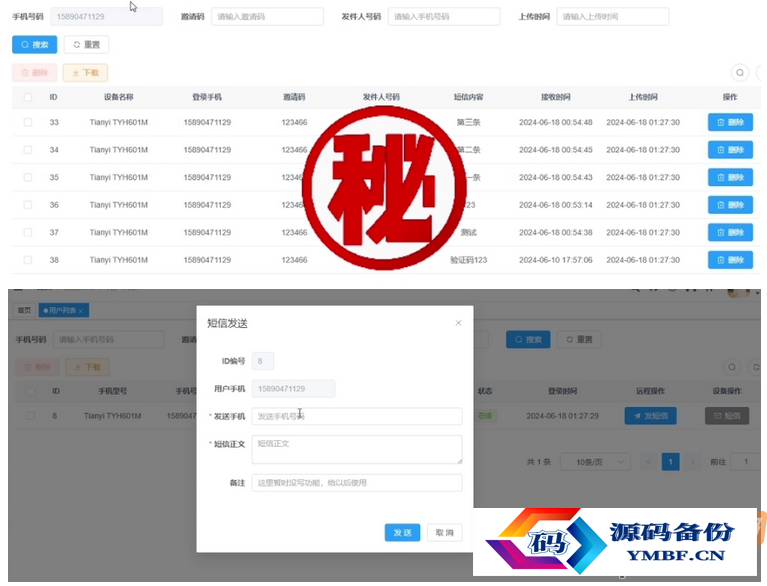The height and width of the screenshot is (586, 767).
Task: Focus the 手机号码 input in user list page
Action: tap(108, 339)
